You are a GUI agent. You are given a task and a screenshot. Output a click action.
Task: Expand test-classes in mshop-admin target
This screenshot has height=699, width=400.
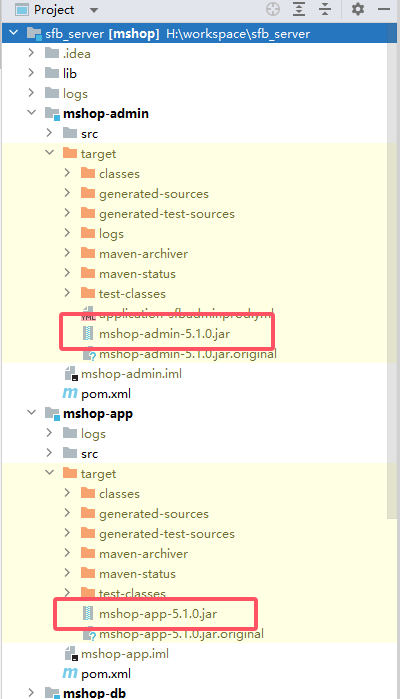(x=67, y=292)
